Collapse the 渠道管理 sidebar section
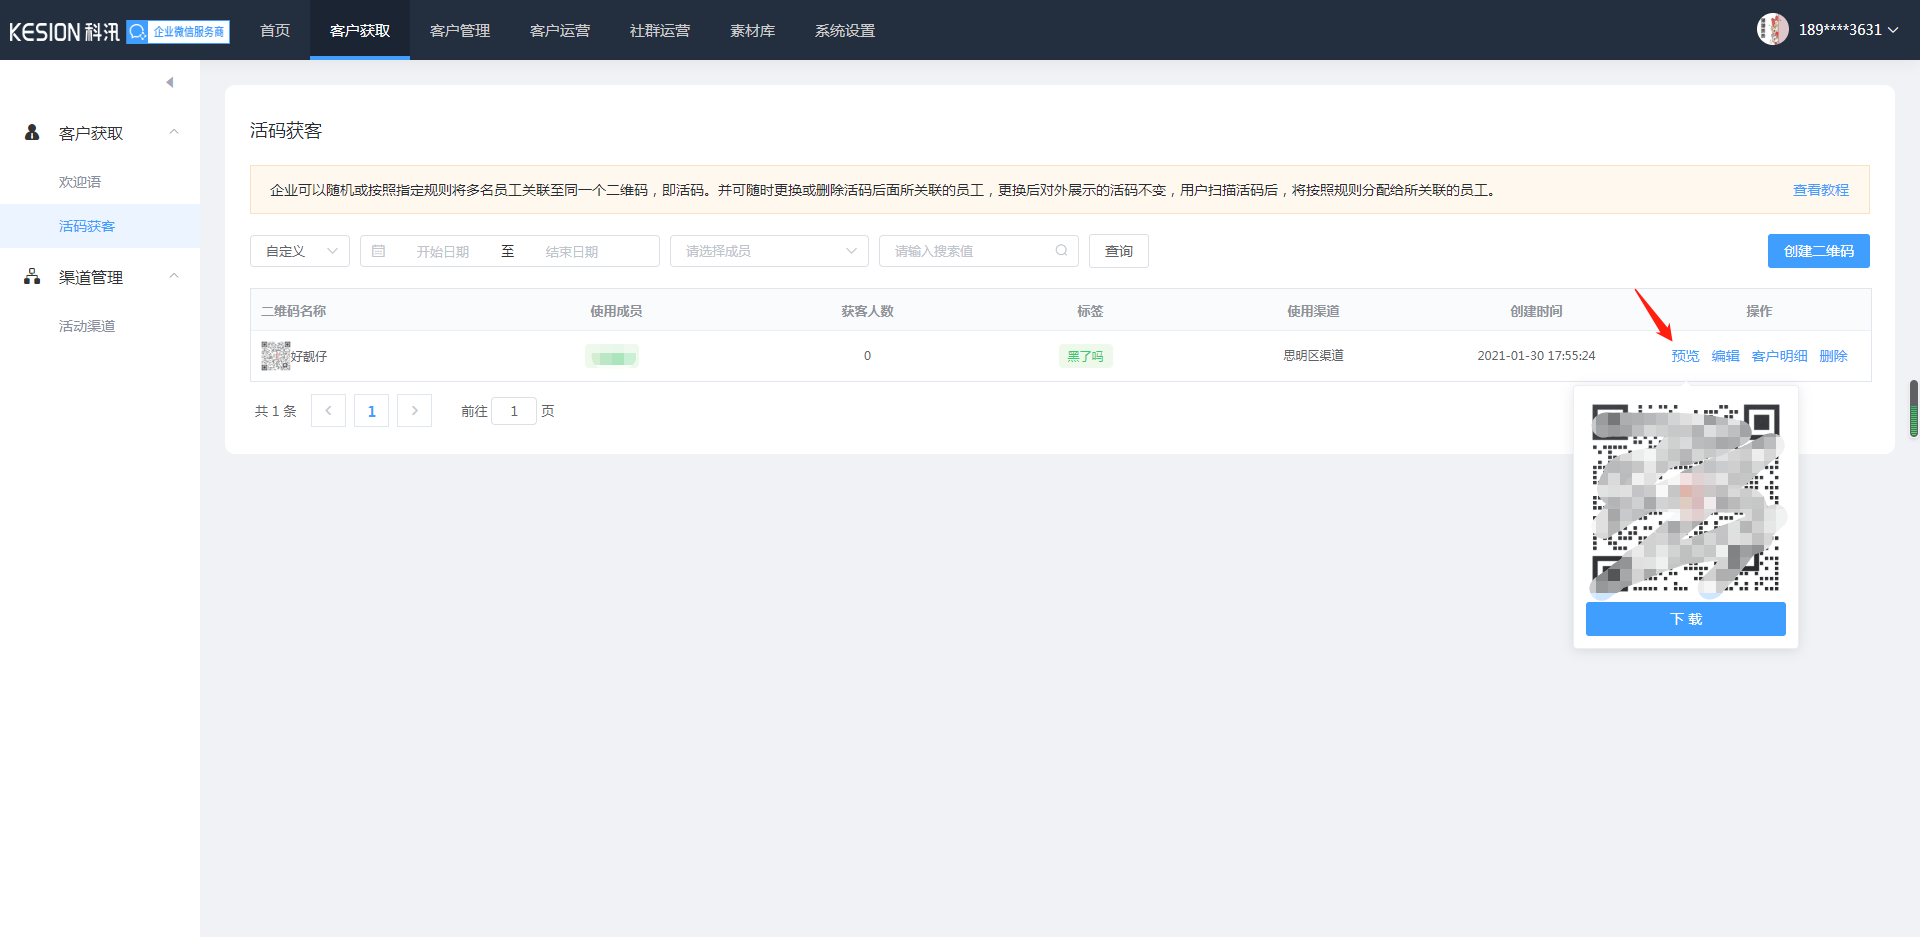Screen dimensions: 1920x937 tap(174, 276)
